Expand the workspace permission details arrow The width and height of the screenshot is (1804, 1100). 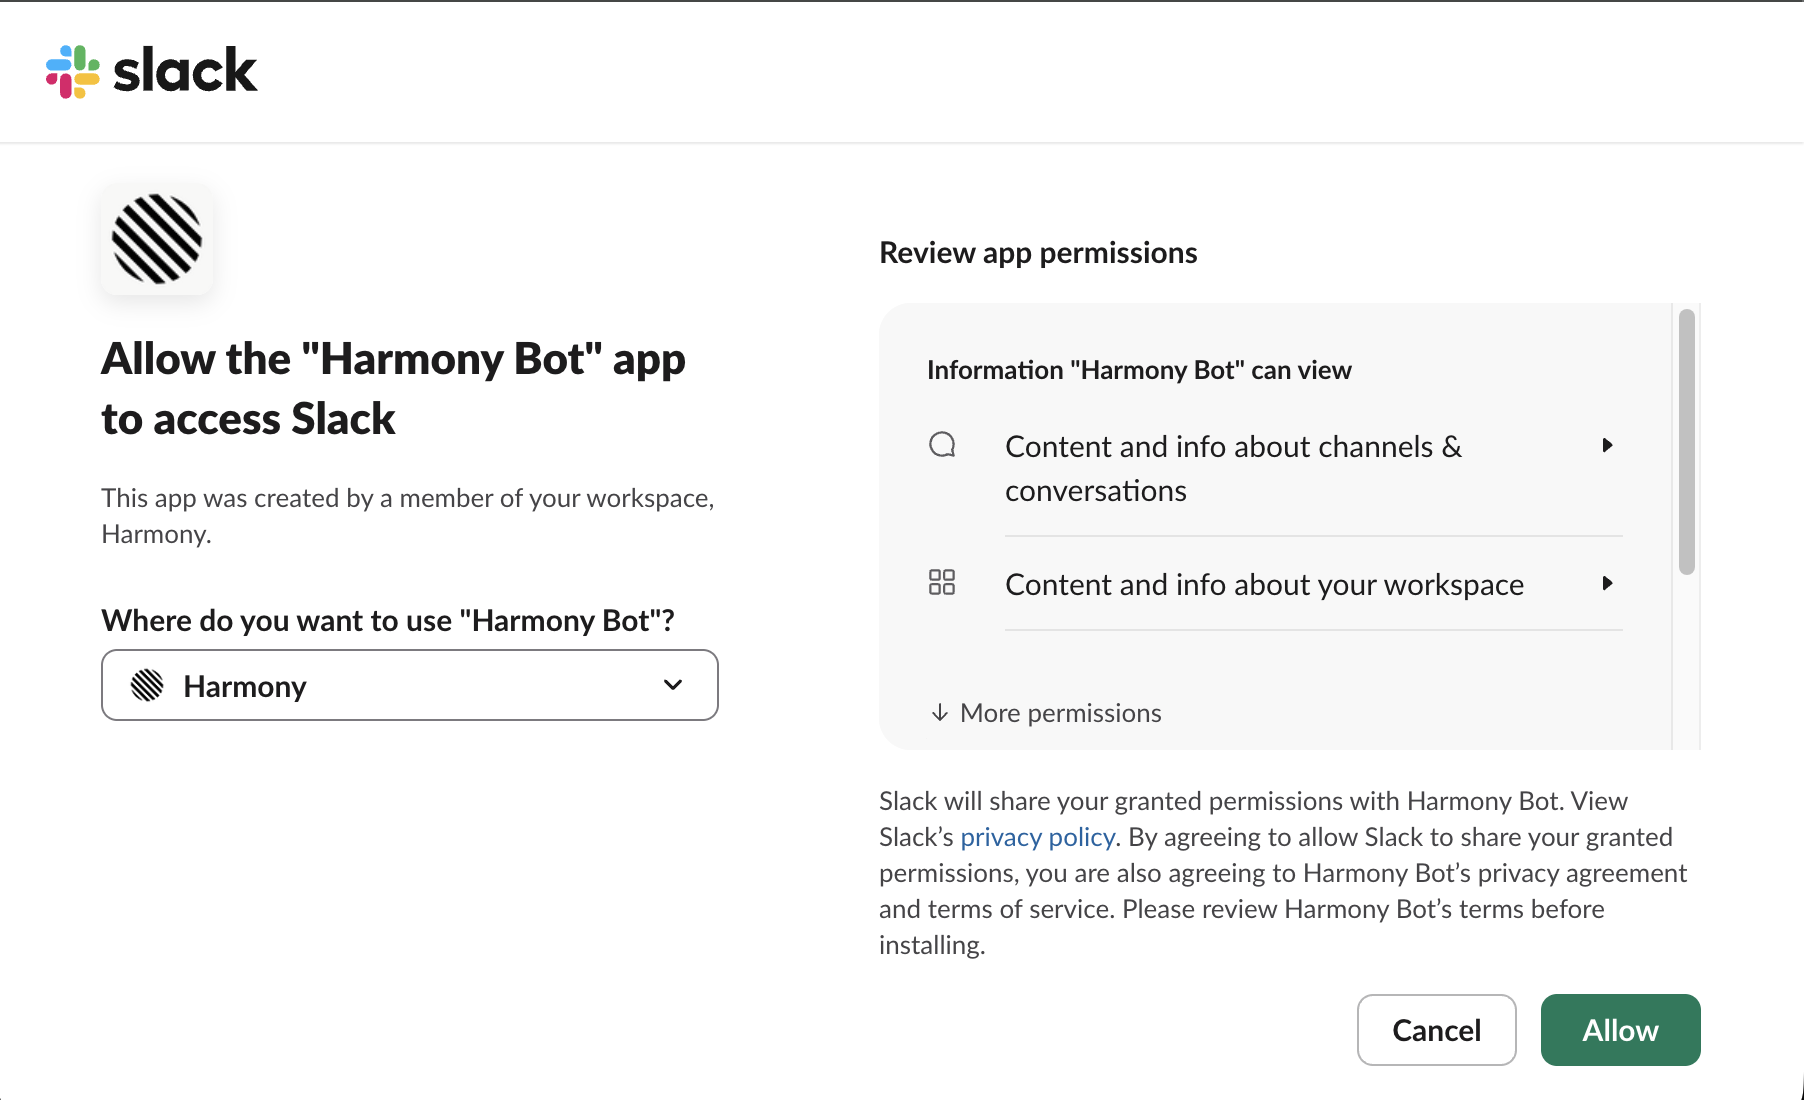click(1607, 583)
